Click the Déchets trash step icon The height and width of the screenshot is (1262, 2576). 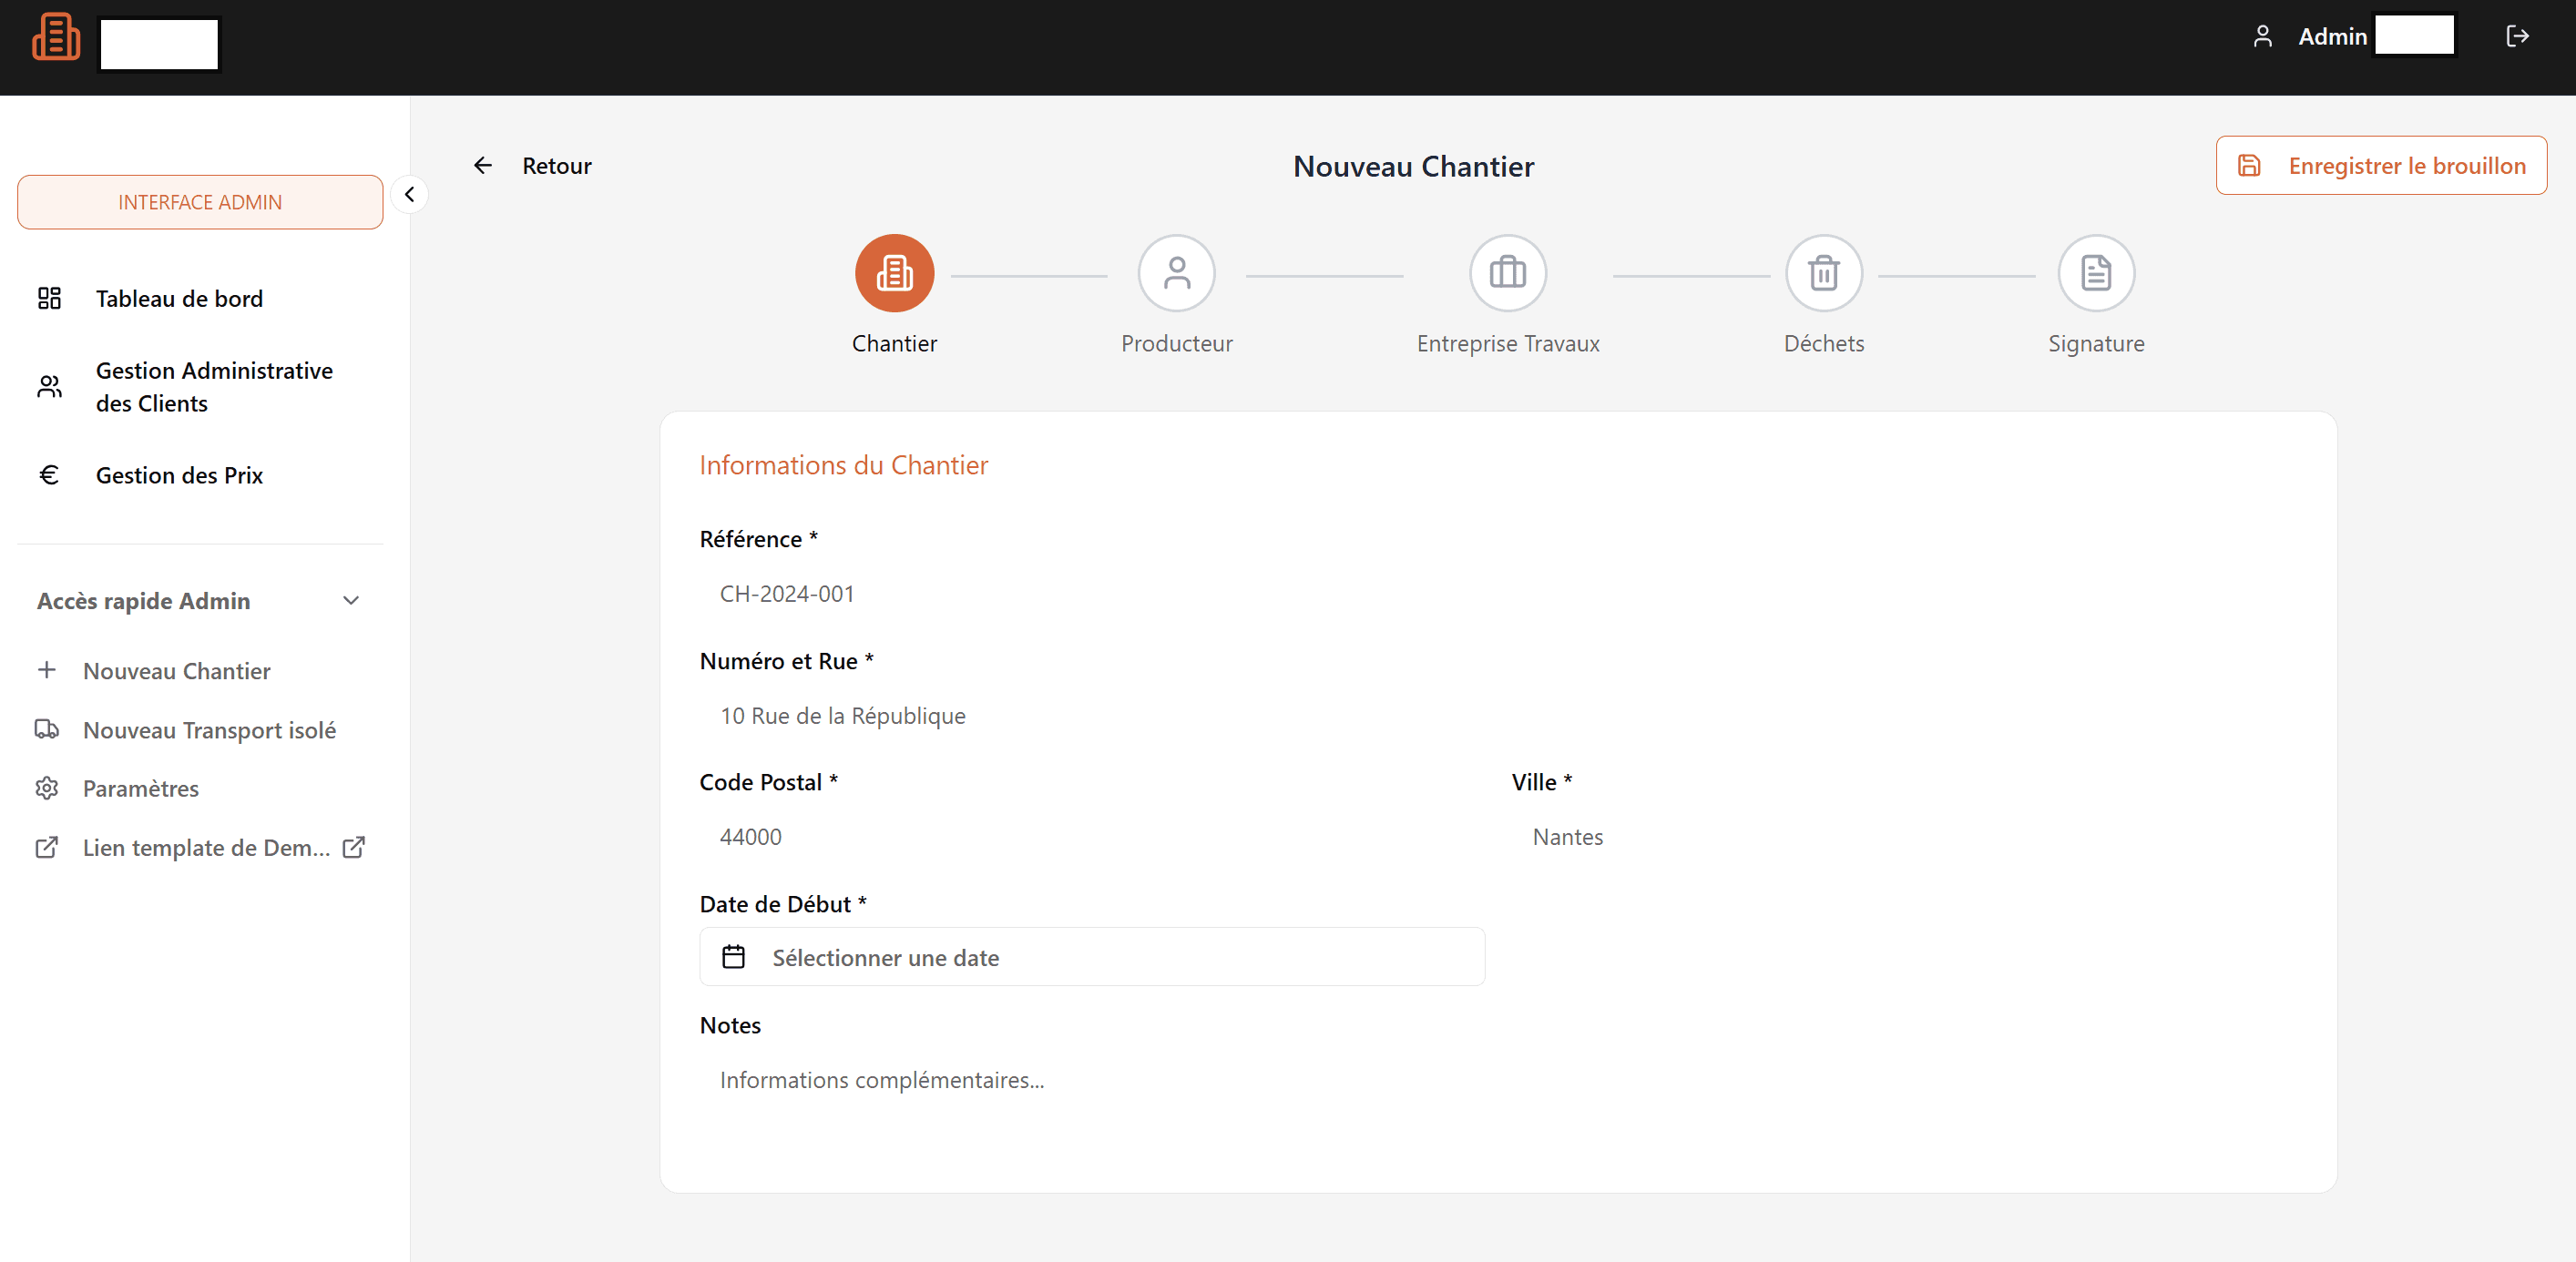(x=1823, y=273)
